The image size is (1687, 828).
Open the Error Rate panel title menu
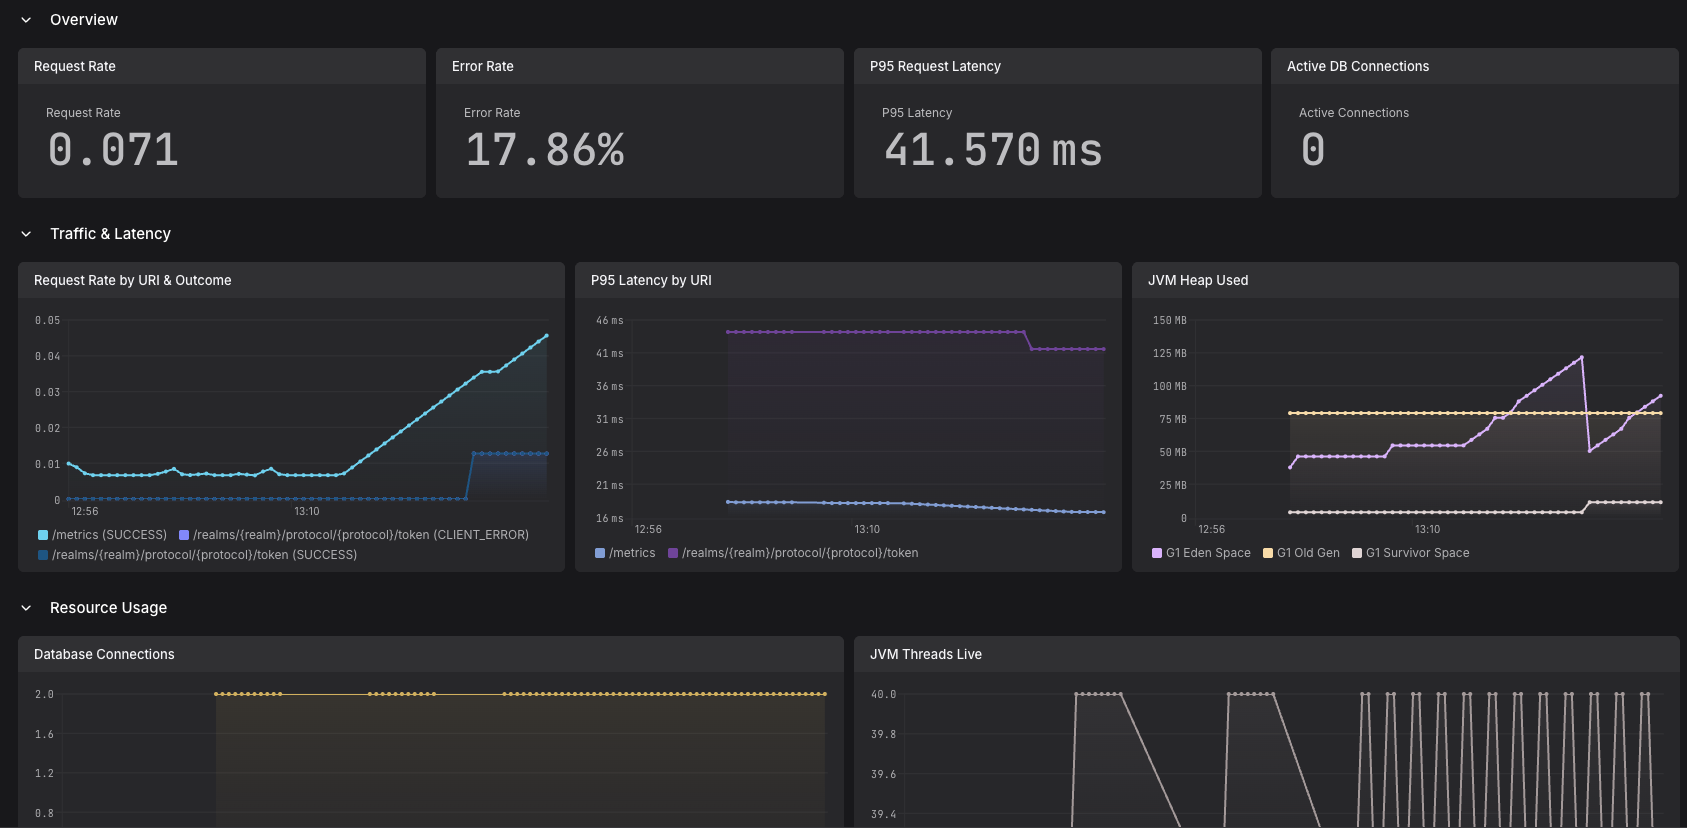[x=483, y=66]
